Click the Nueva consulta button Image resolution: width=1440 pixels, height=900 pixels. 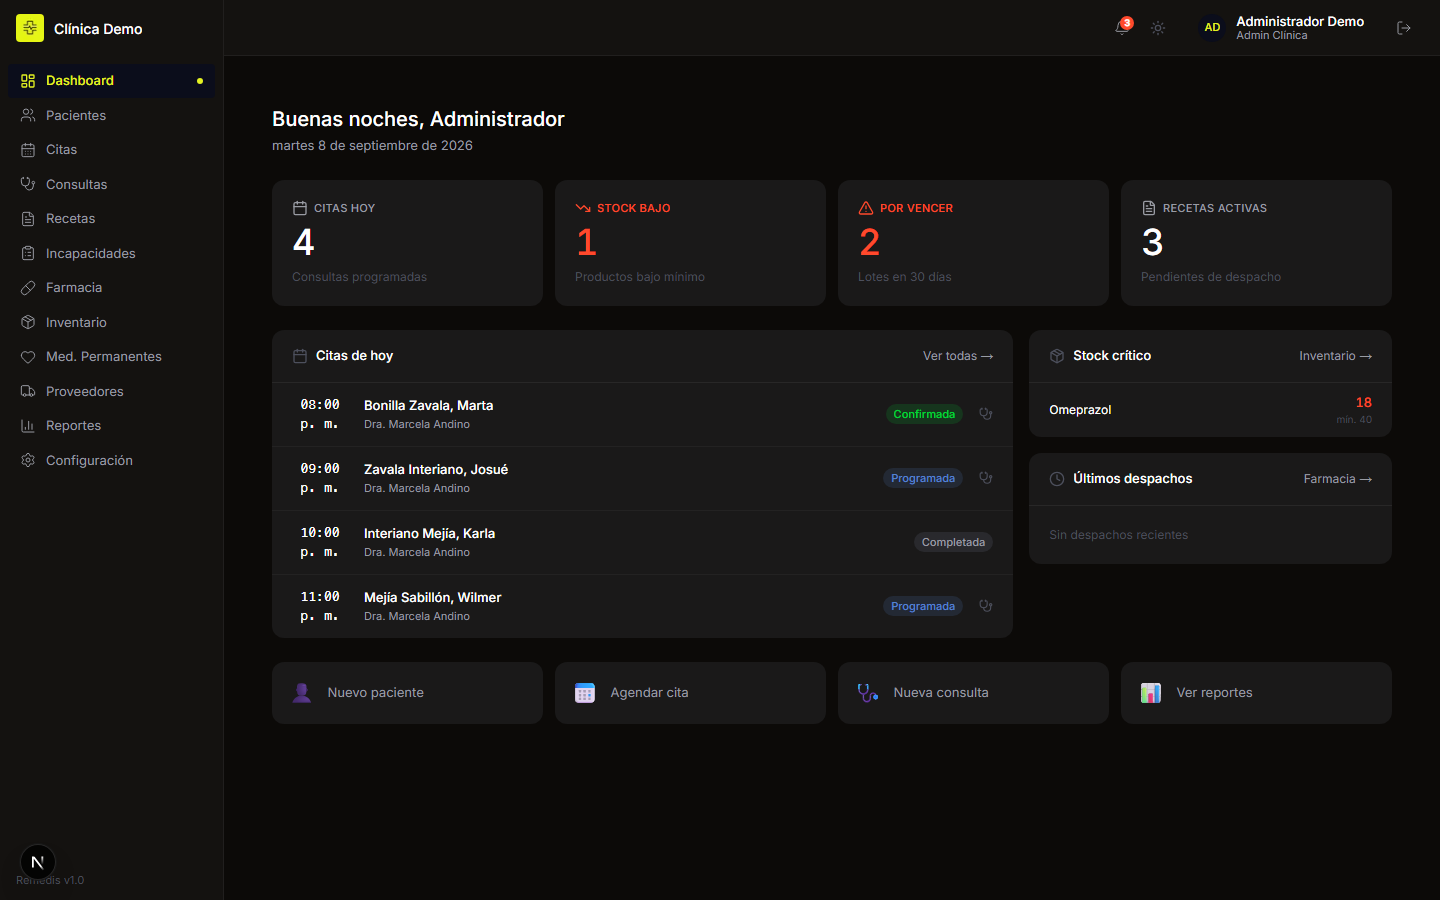pos(973,693)
